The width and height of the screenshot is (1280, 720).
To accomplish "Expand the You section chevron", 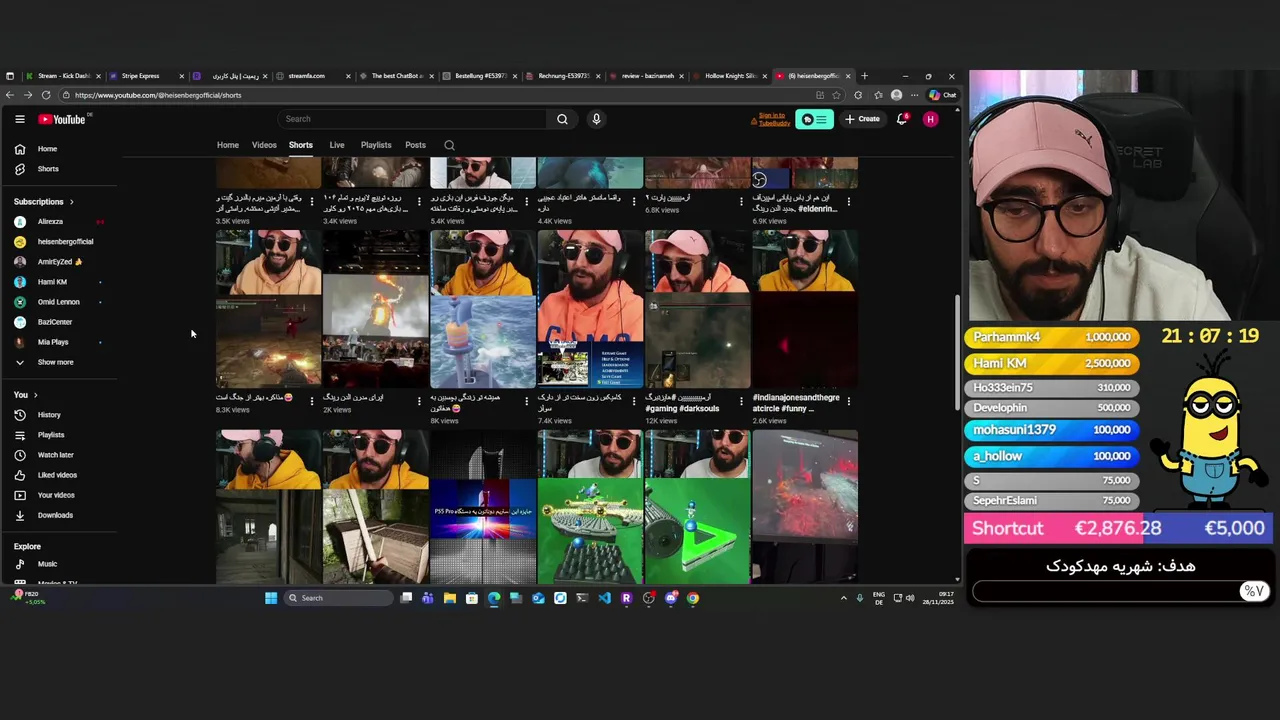I will coord(35,395).
